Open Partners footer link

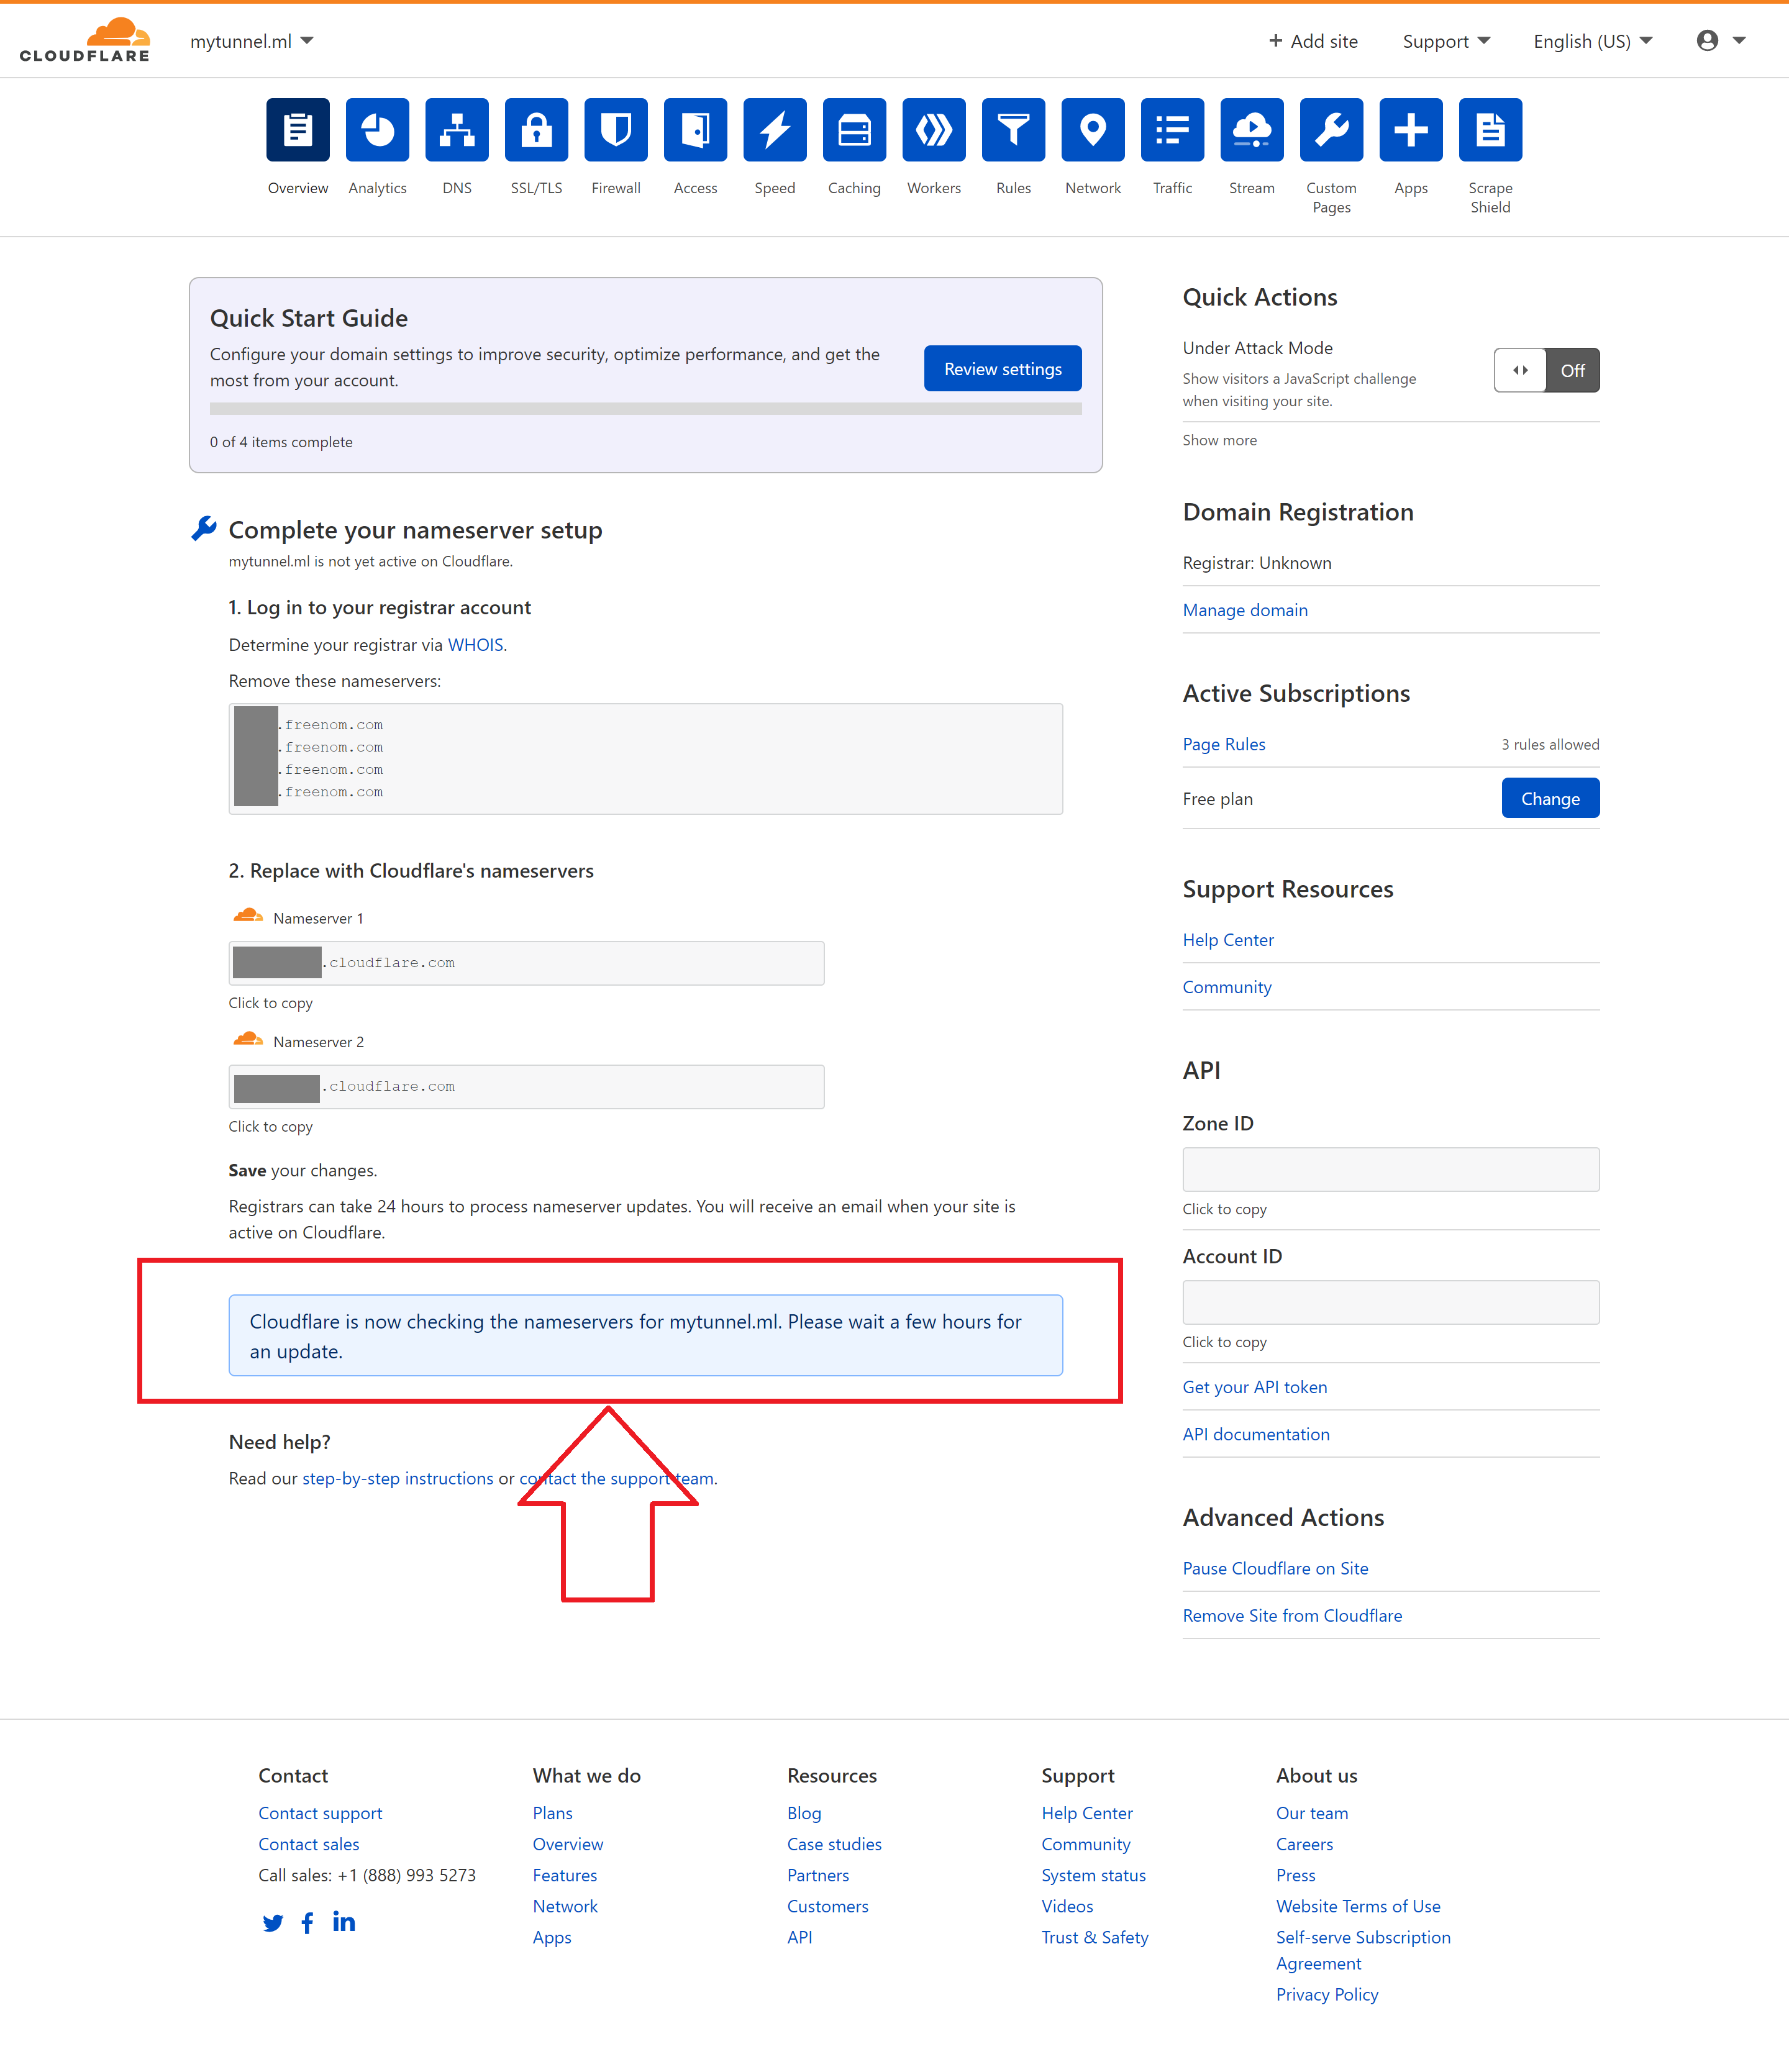click(818, 1875)
